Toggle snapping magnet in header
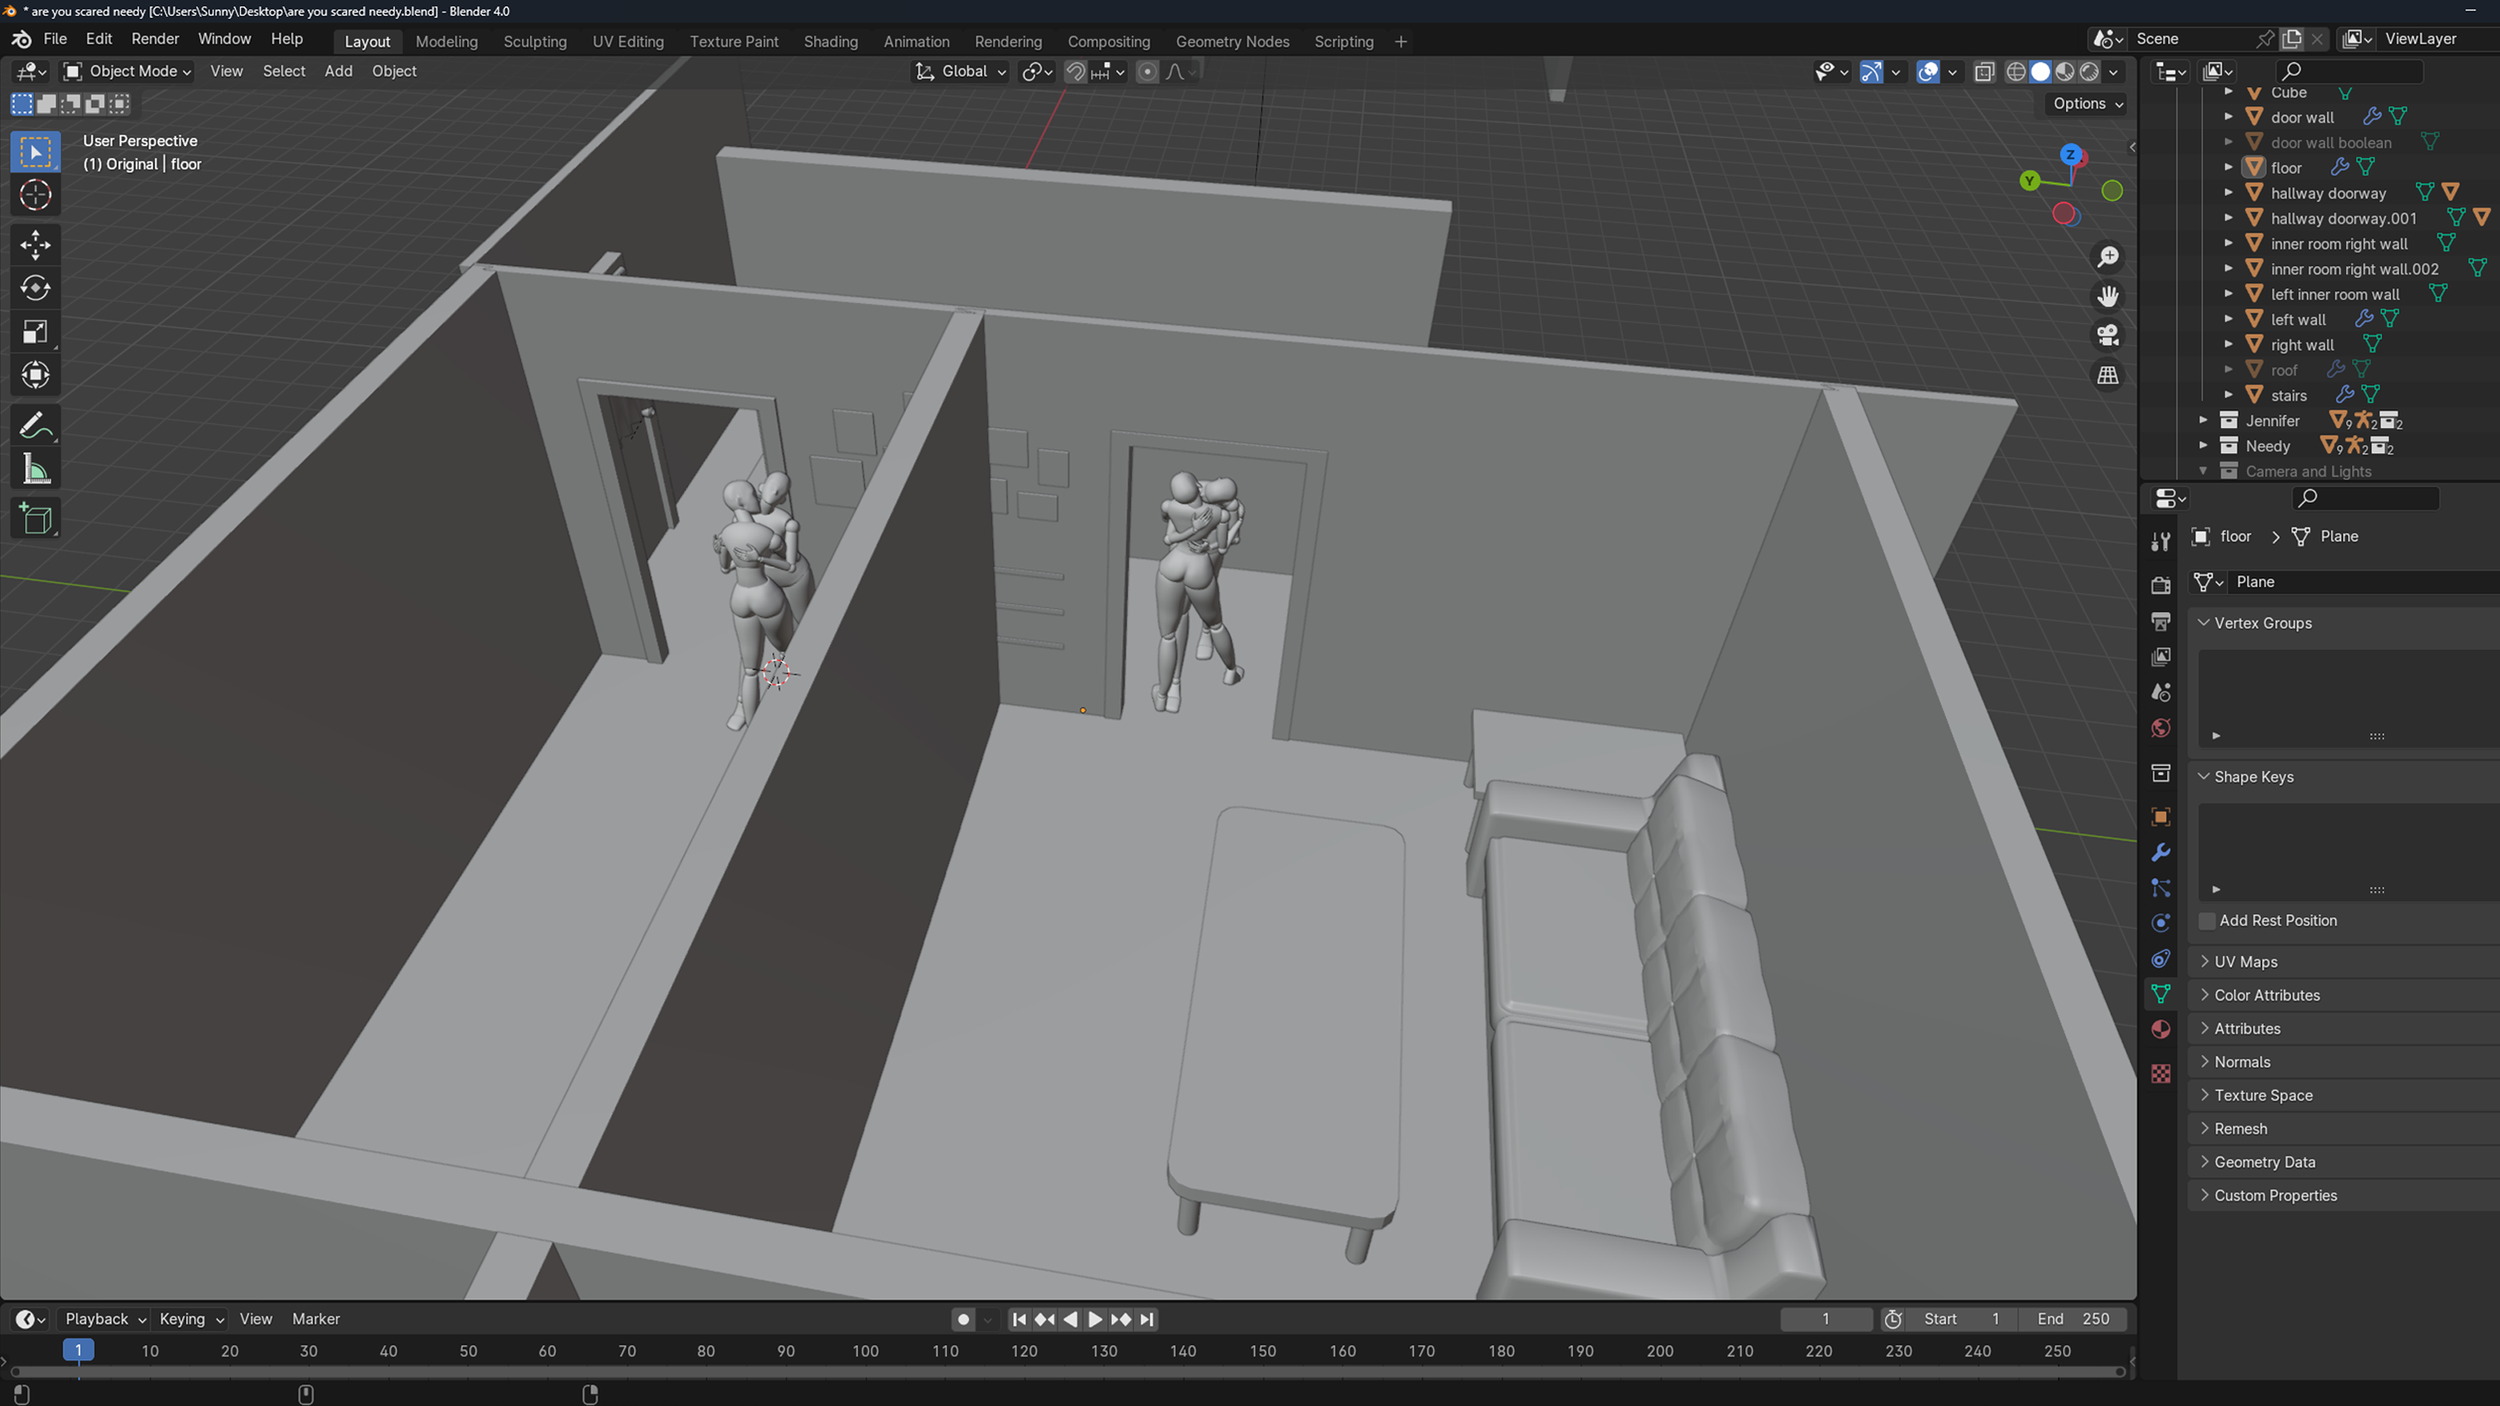This screenshot has width=2500, height=1406. (1075, 71)
